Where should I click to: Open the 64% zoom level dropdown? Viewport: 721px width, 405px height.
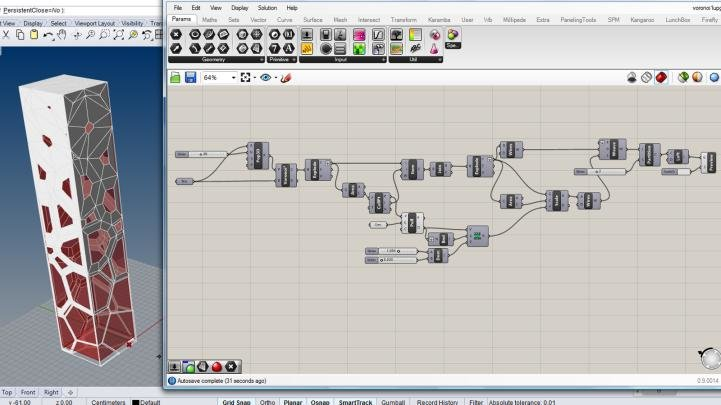[233, 77]
